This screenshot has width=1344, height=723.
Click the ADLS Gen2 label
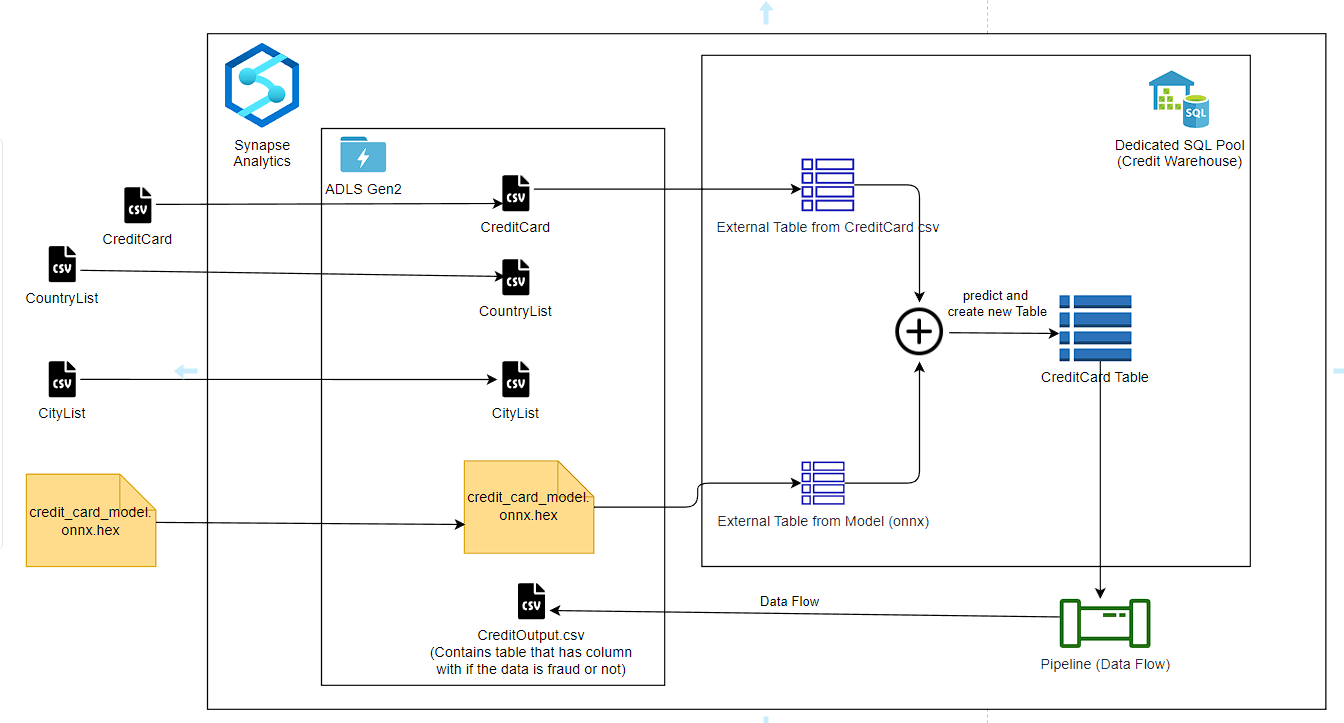[363, 188]
